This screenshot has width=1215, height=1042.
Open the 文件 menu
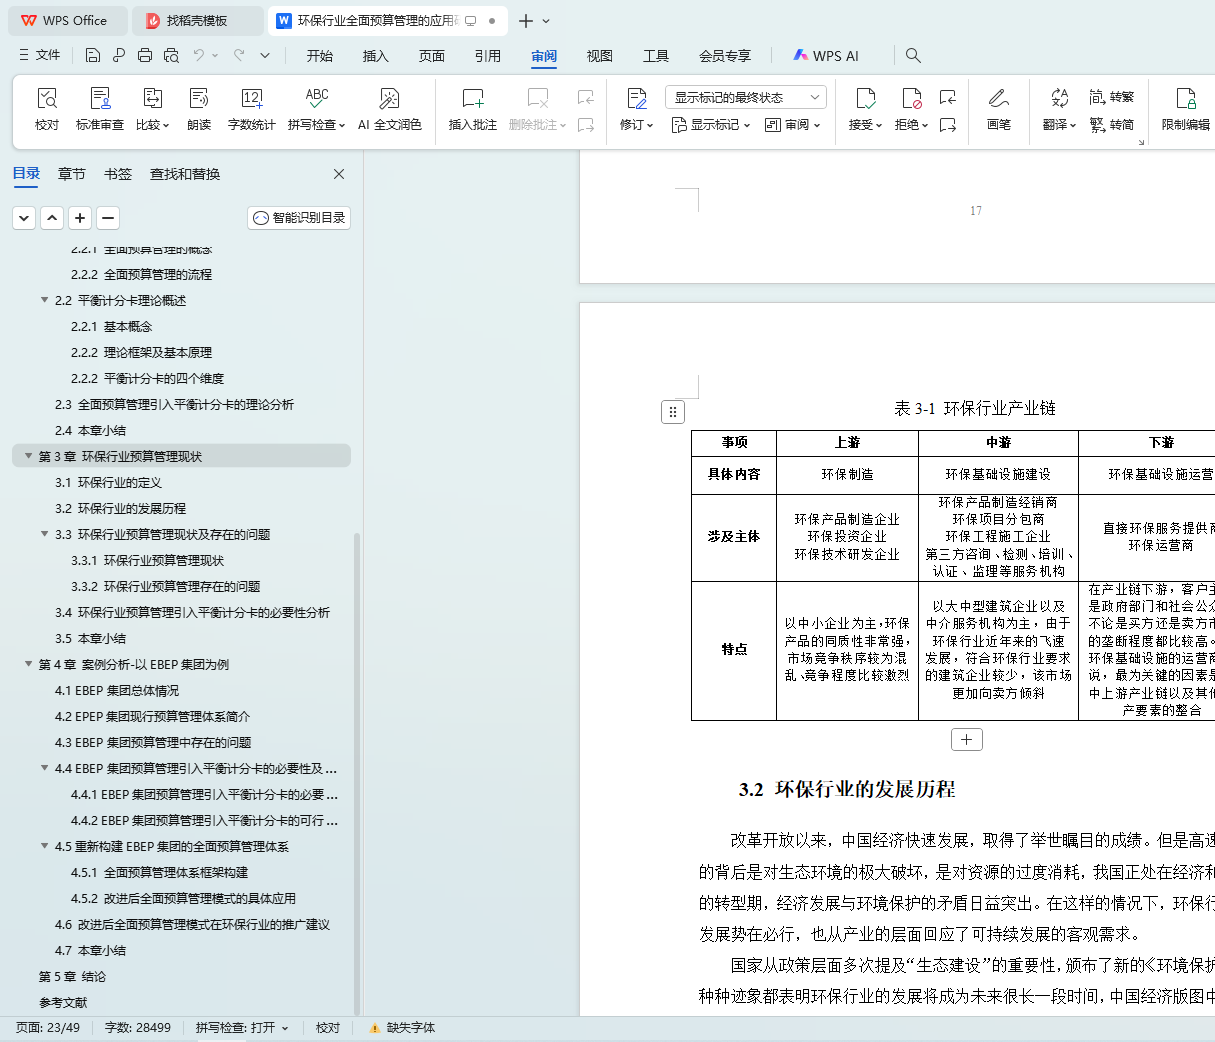pos(40,55)
